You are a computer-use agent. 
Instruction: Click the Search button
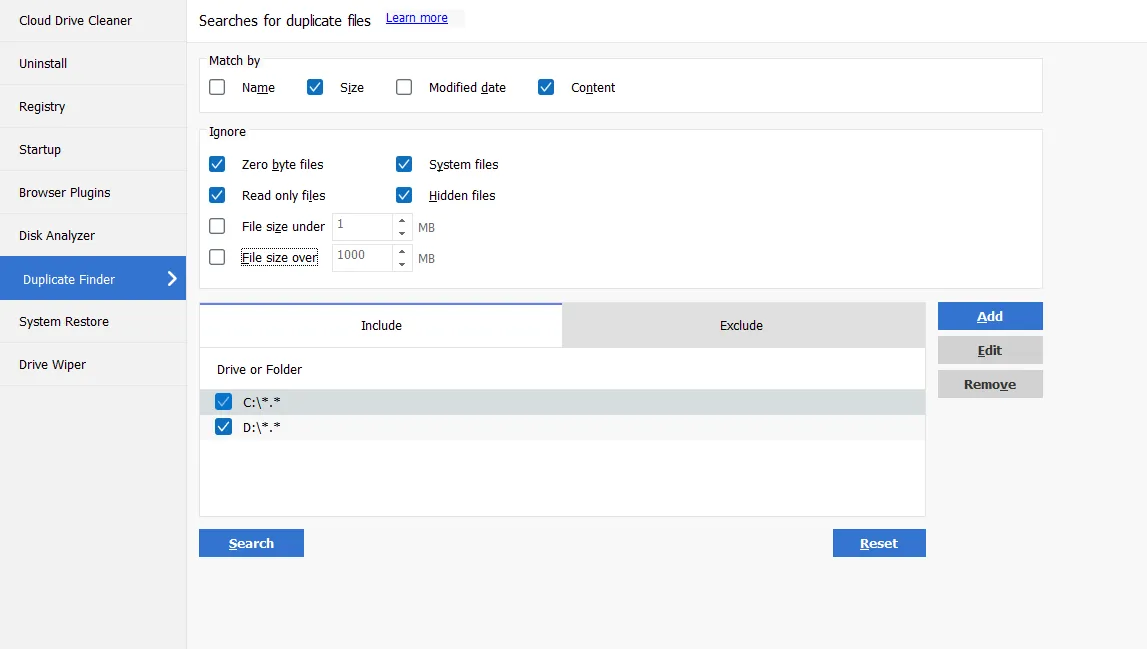pos(251,543)
